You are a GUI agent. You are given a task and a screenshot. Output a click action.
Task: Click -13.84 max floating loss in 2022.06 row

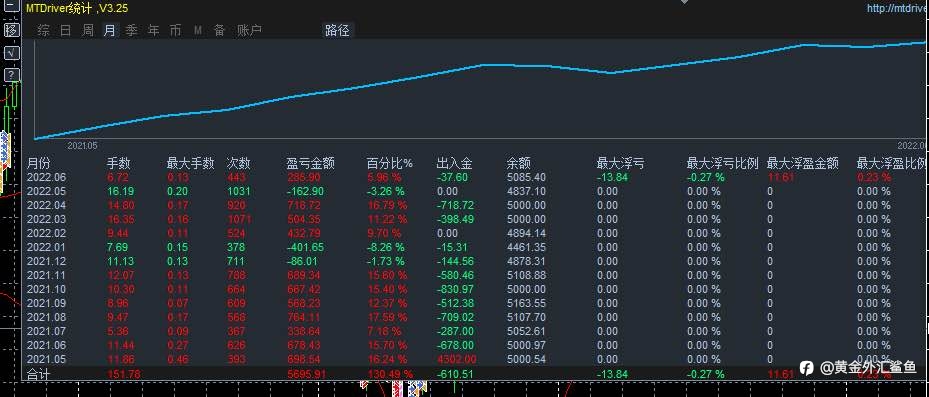612,177
